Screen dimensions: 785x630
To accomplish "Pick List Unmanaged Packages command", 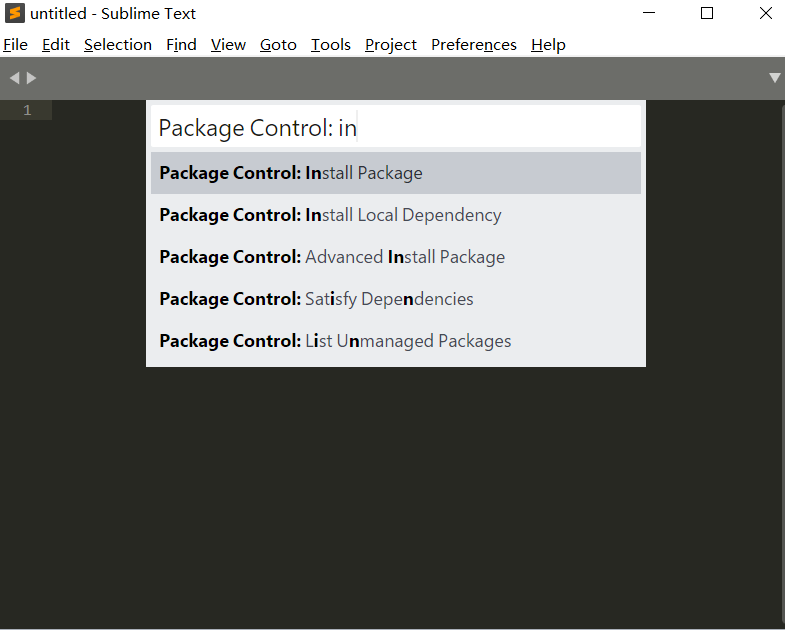I will click(x=396, y=341).
